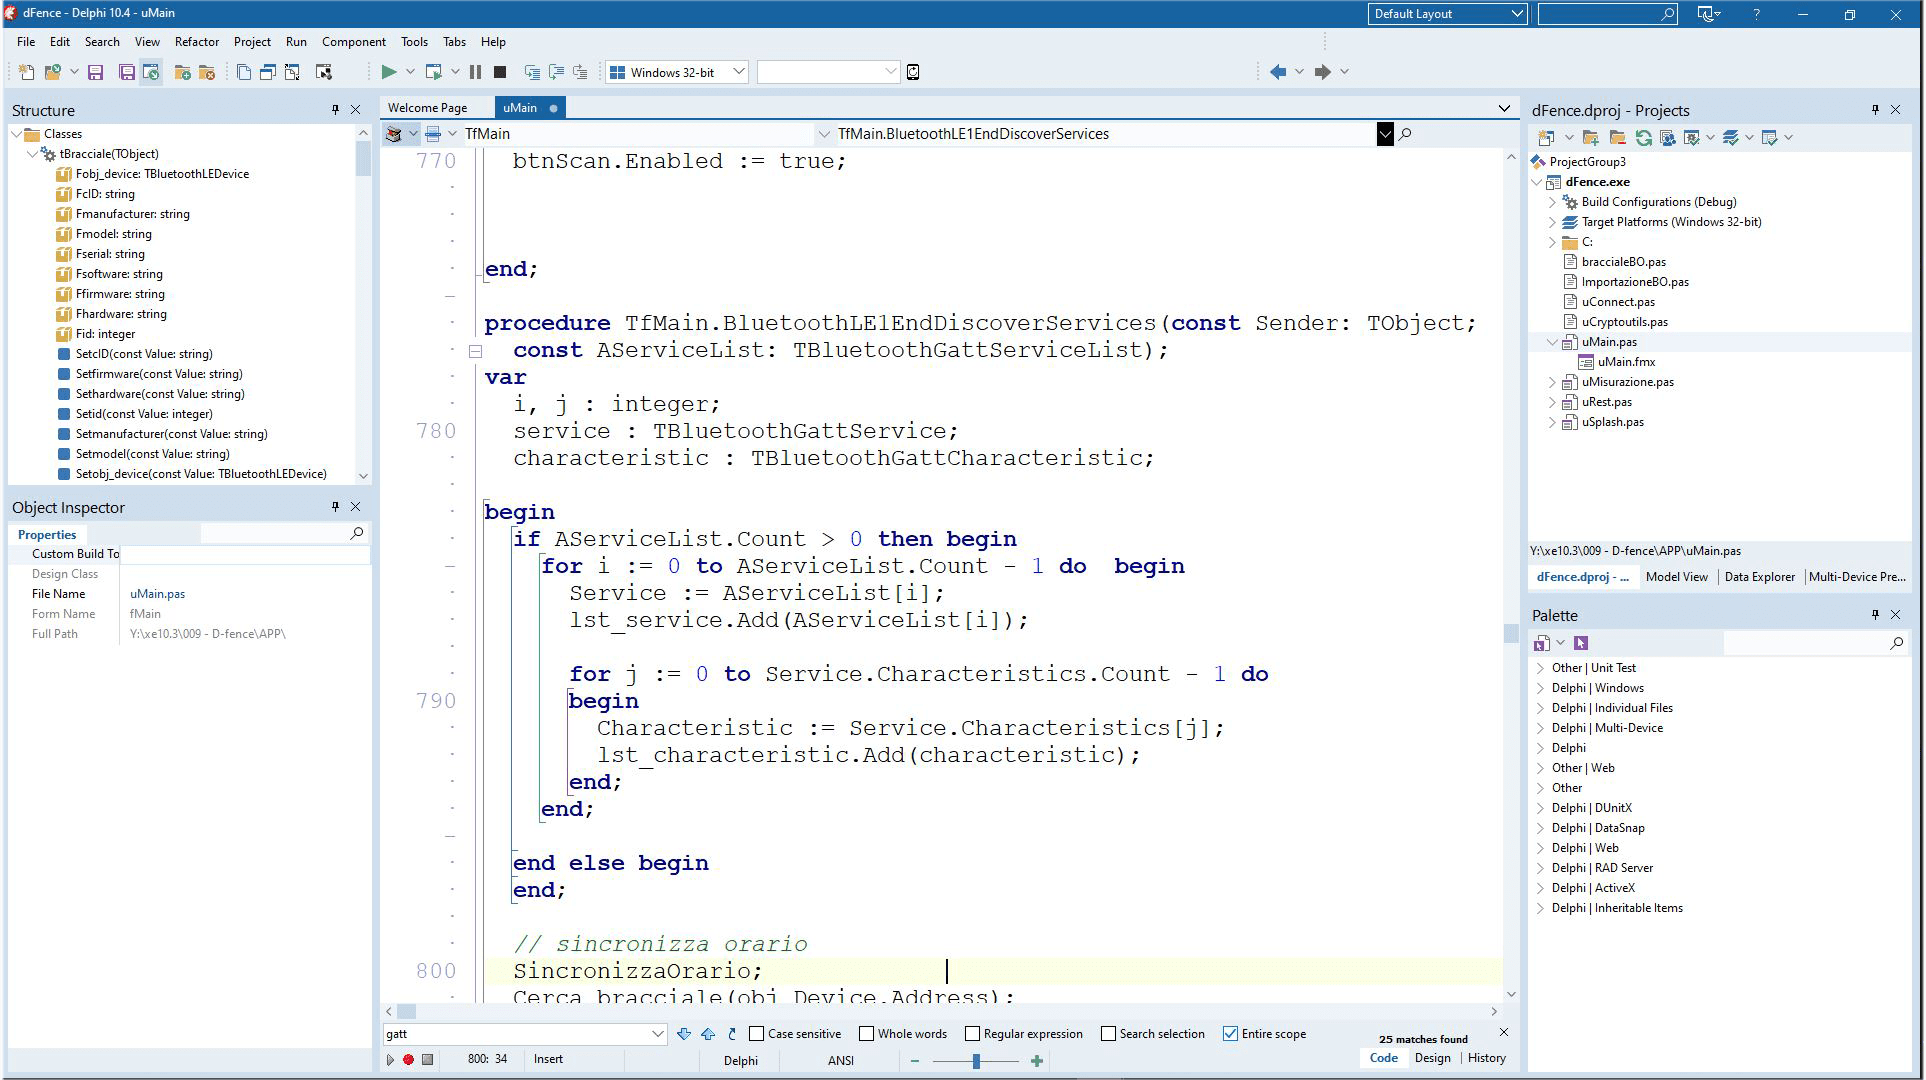
Task: Click Add New Project icon in Projects panel
Action: tap(1546, 138)
